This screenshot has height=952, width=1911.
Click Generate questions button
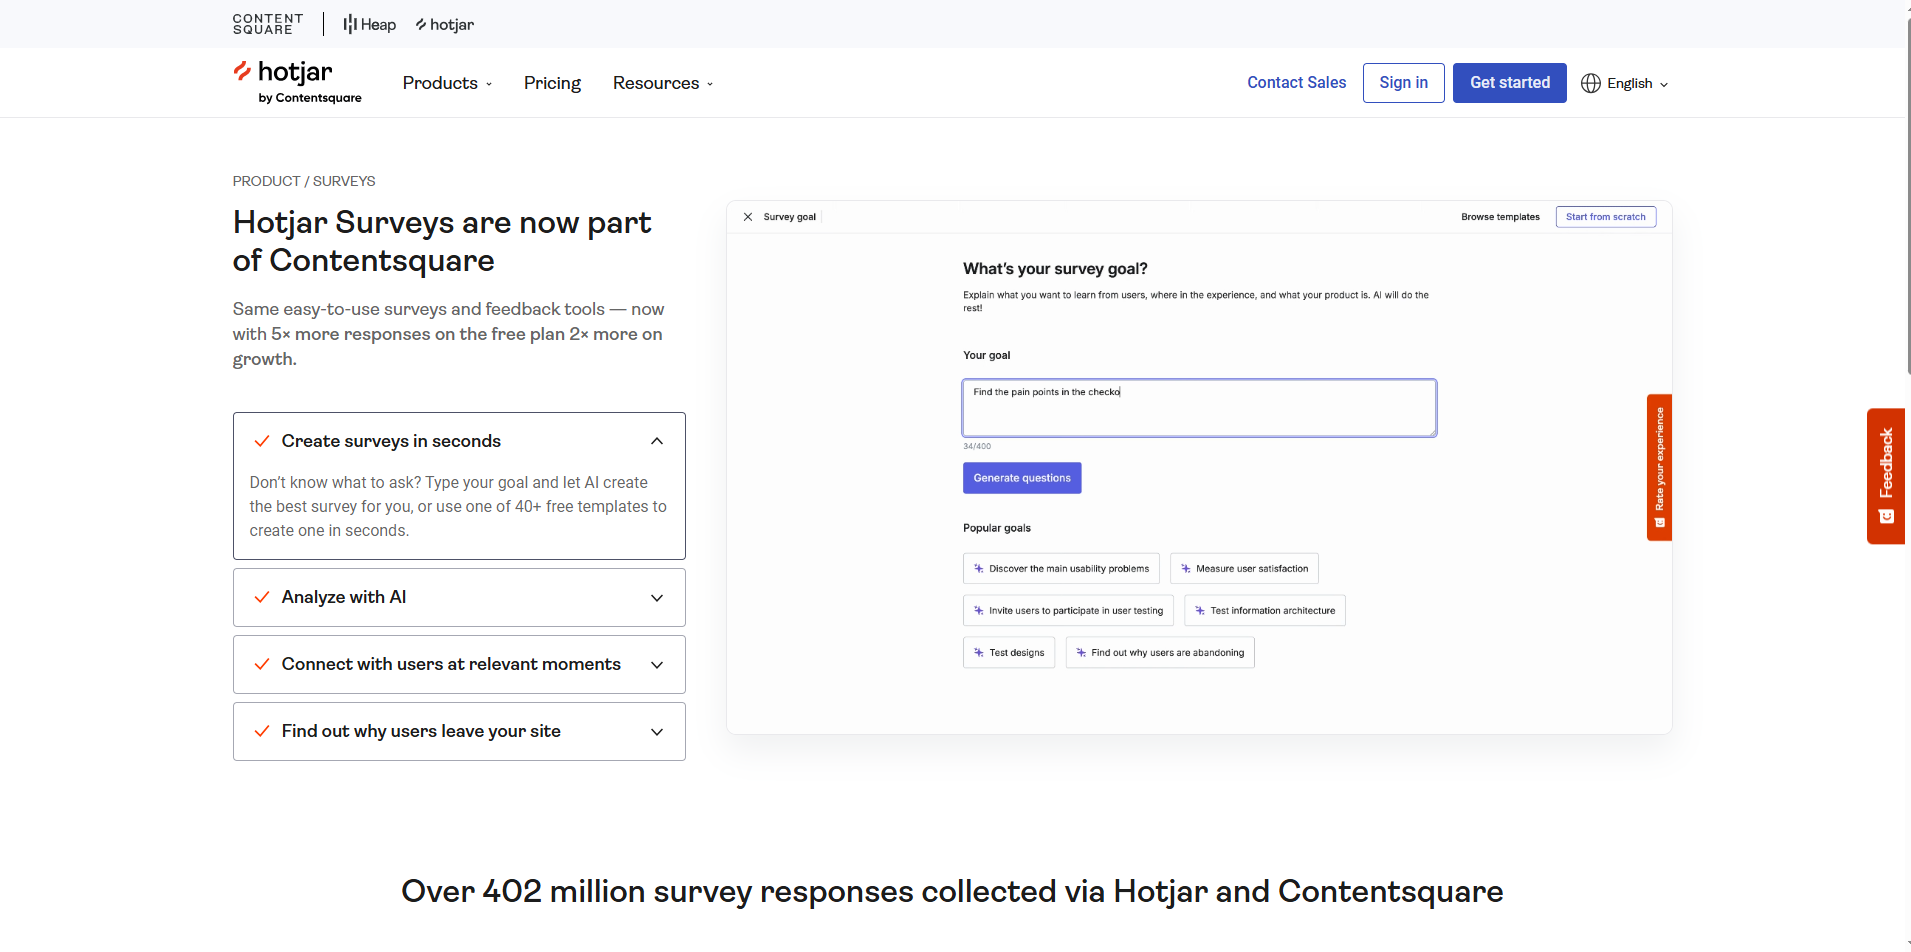(x=1022, y=478)
